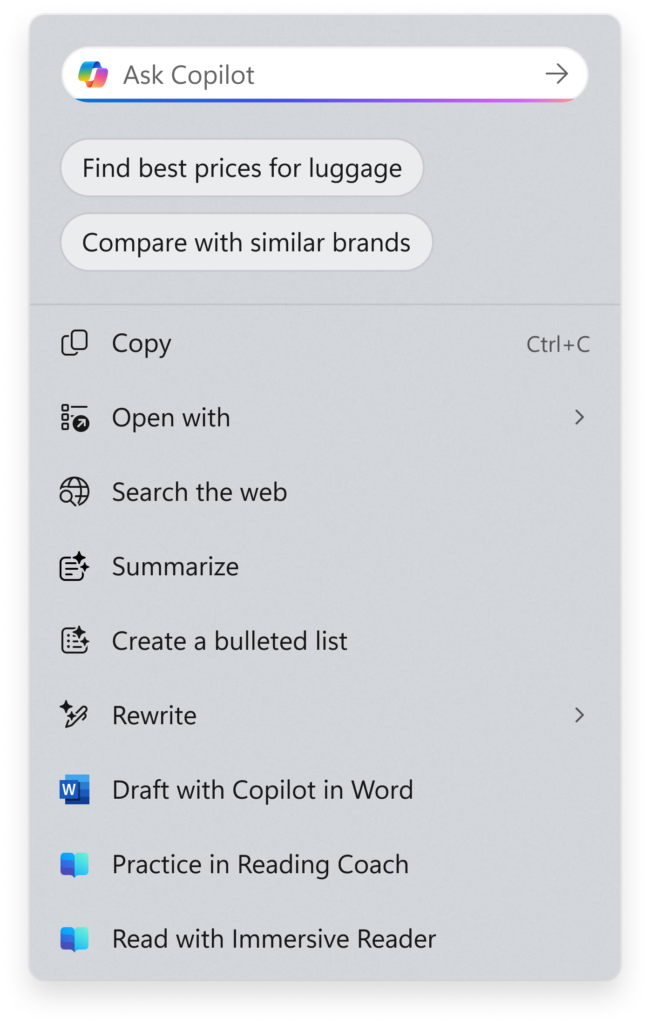Select the Summarize sparkle icon
This screenshot has height=1024, width=650.
click(74, 566)
